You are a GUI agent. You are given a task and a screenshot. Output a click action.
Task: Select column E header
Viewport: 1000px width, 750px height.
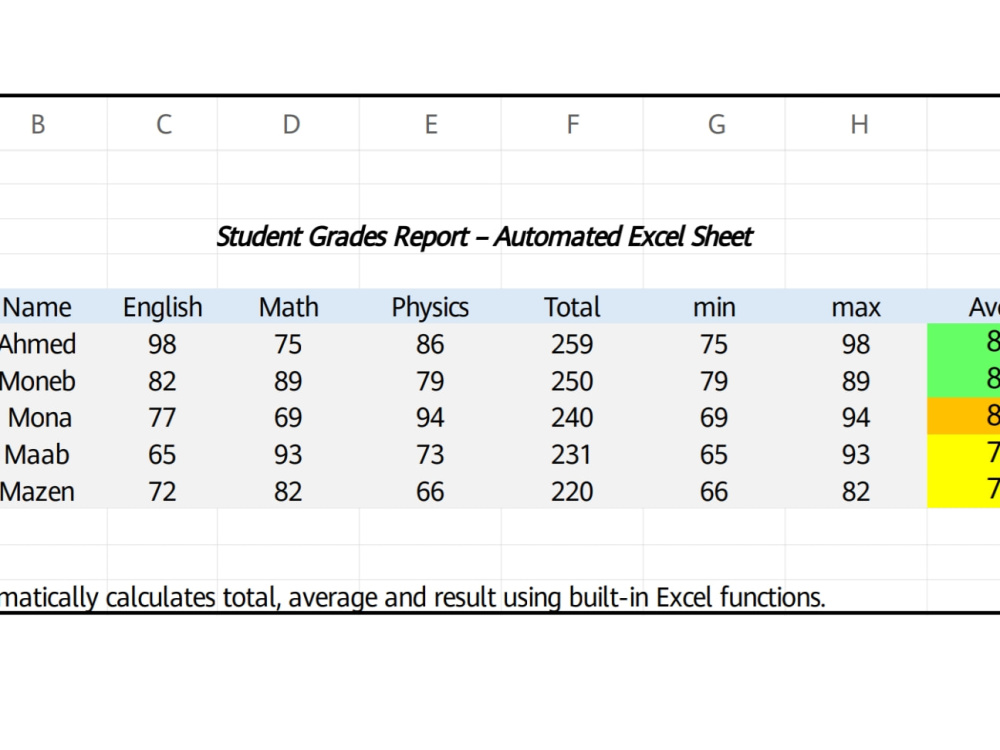click(x=430, y=124)
